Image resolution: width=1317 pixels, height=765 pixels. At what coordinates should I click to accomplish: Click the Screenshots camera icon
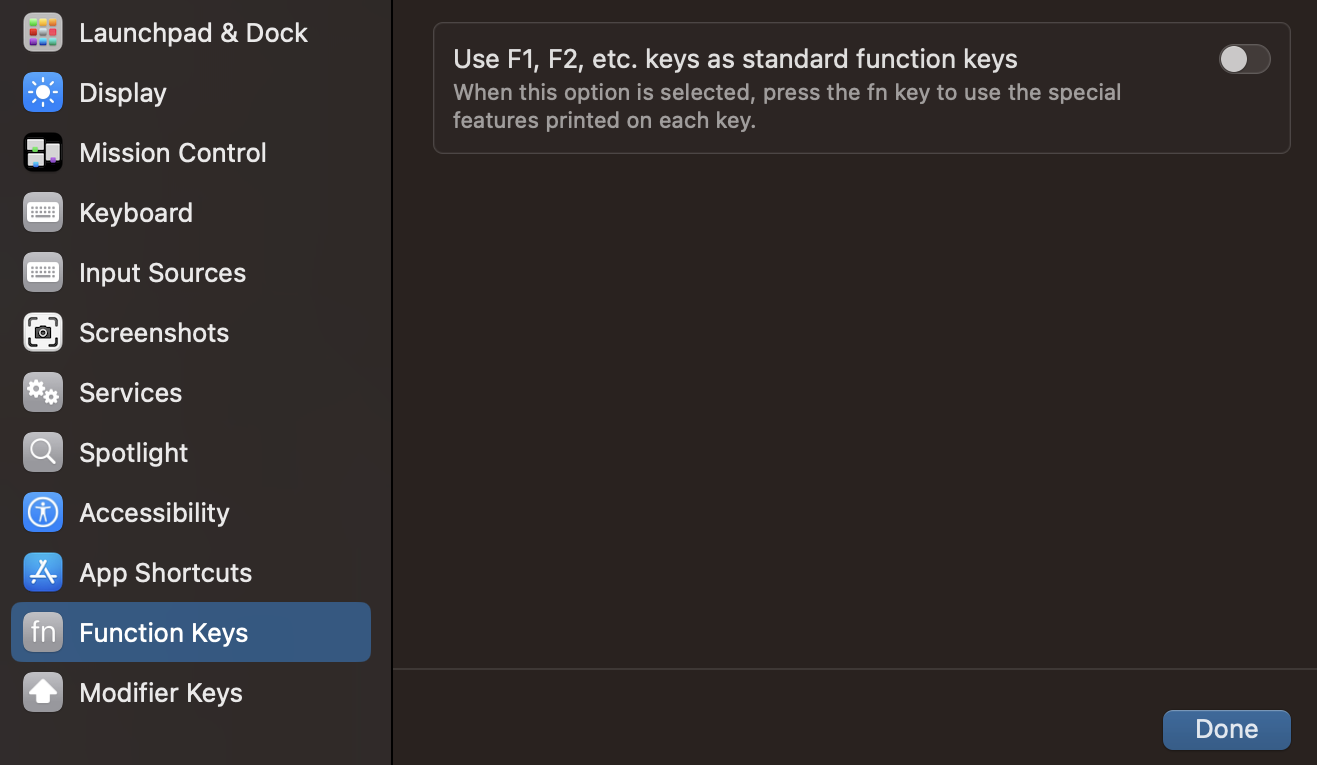point(42,332)
